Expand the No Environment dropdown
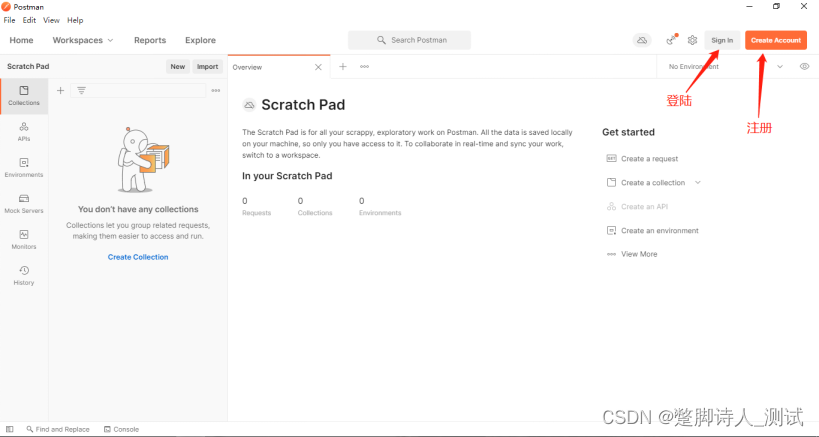The width and height of the screenshot is (819, 437). [727, 67]
